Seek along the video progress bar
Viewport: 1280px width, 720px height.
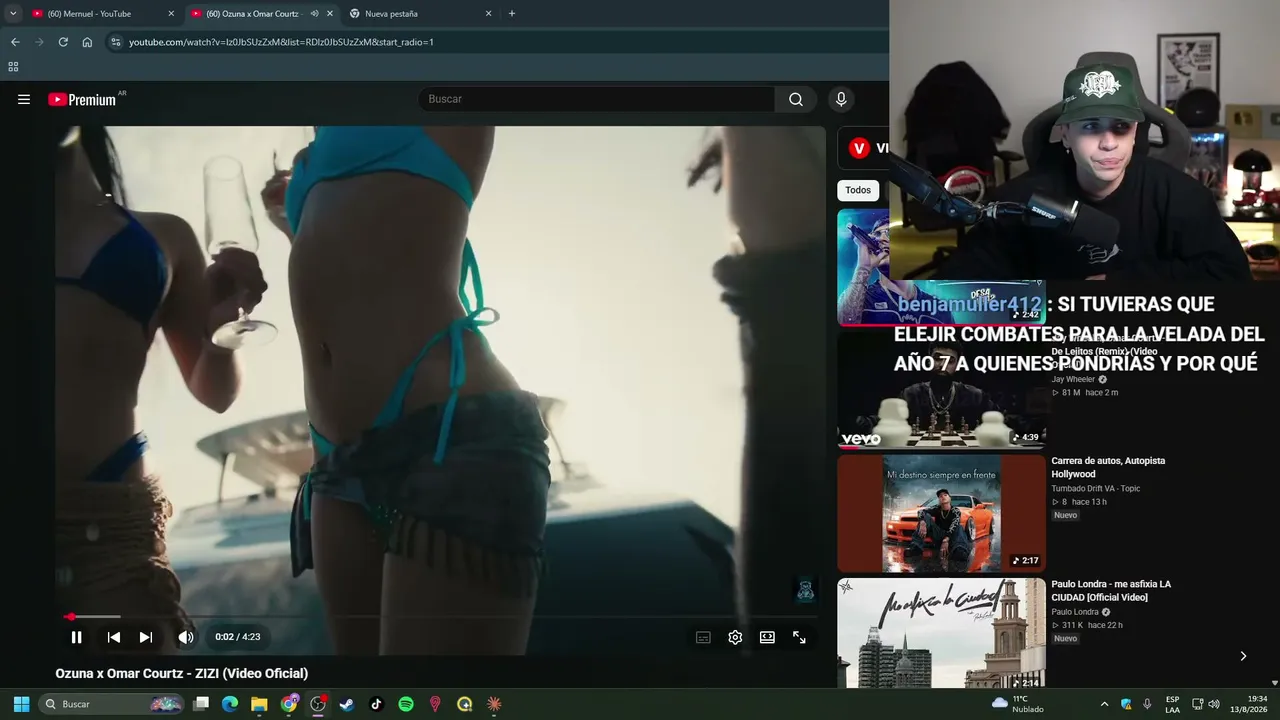440,616
